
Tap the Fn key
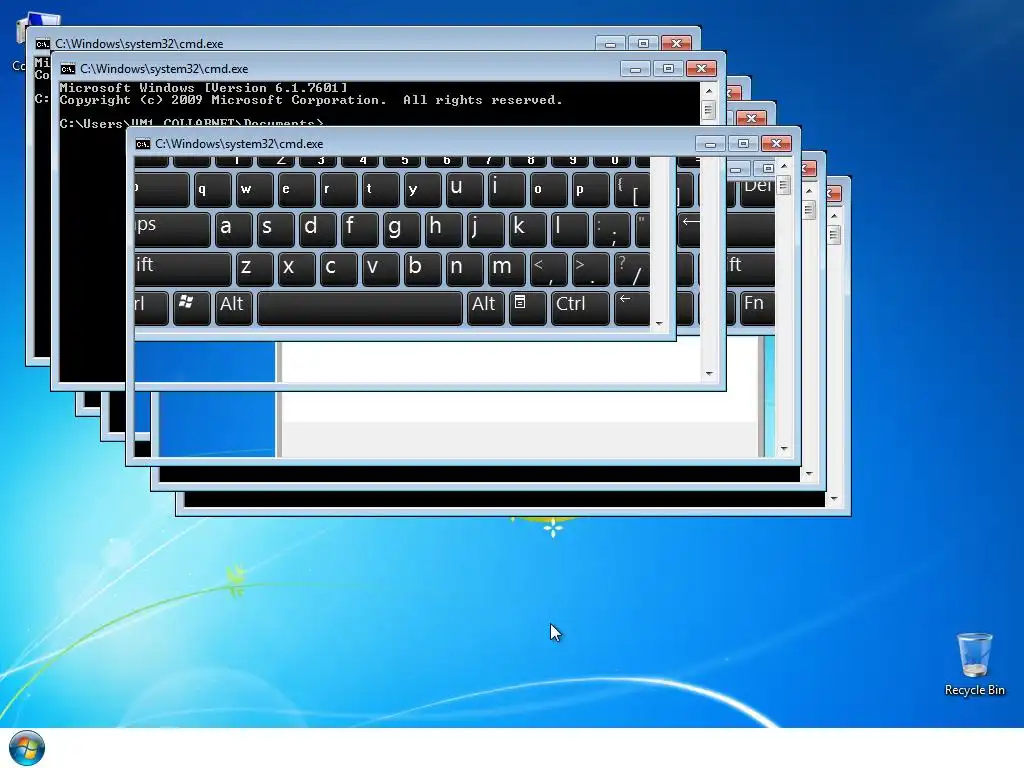756,308
